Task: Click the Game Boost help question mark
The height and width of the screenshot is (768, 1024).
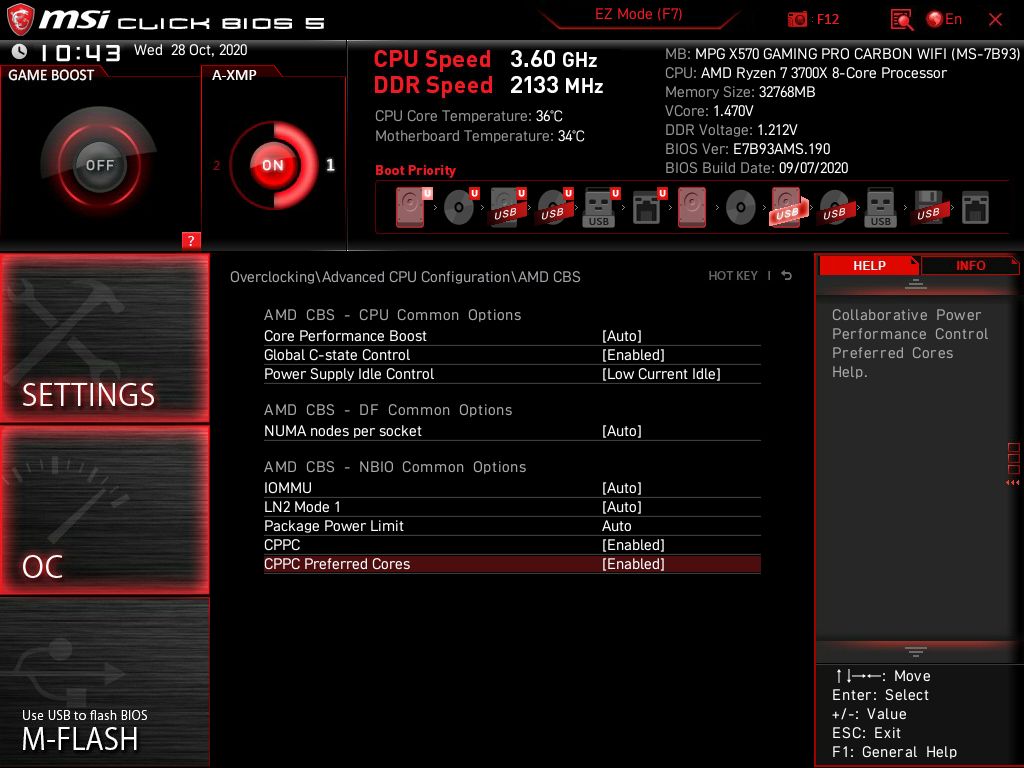Action: [190, 241]
